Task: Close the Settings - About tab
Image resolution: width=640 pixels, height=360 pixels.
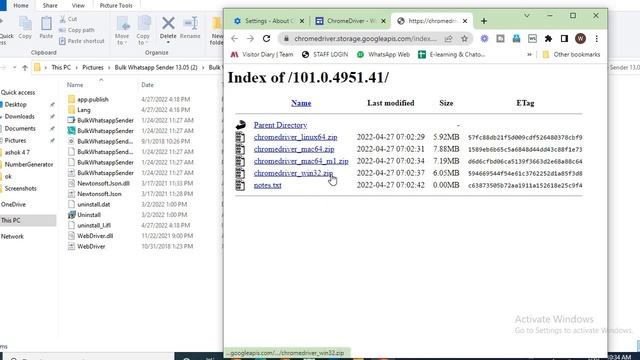Action: click(x=302, y=21)
